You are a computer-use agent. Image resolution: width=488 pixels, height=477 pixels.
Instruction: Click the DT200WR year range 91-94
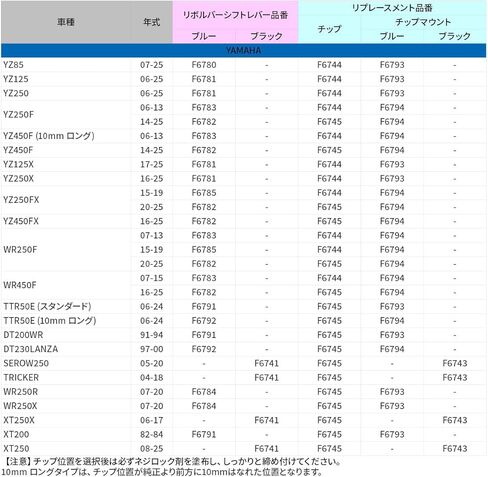[x=152, y=335]
